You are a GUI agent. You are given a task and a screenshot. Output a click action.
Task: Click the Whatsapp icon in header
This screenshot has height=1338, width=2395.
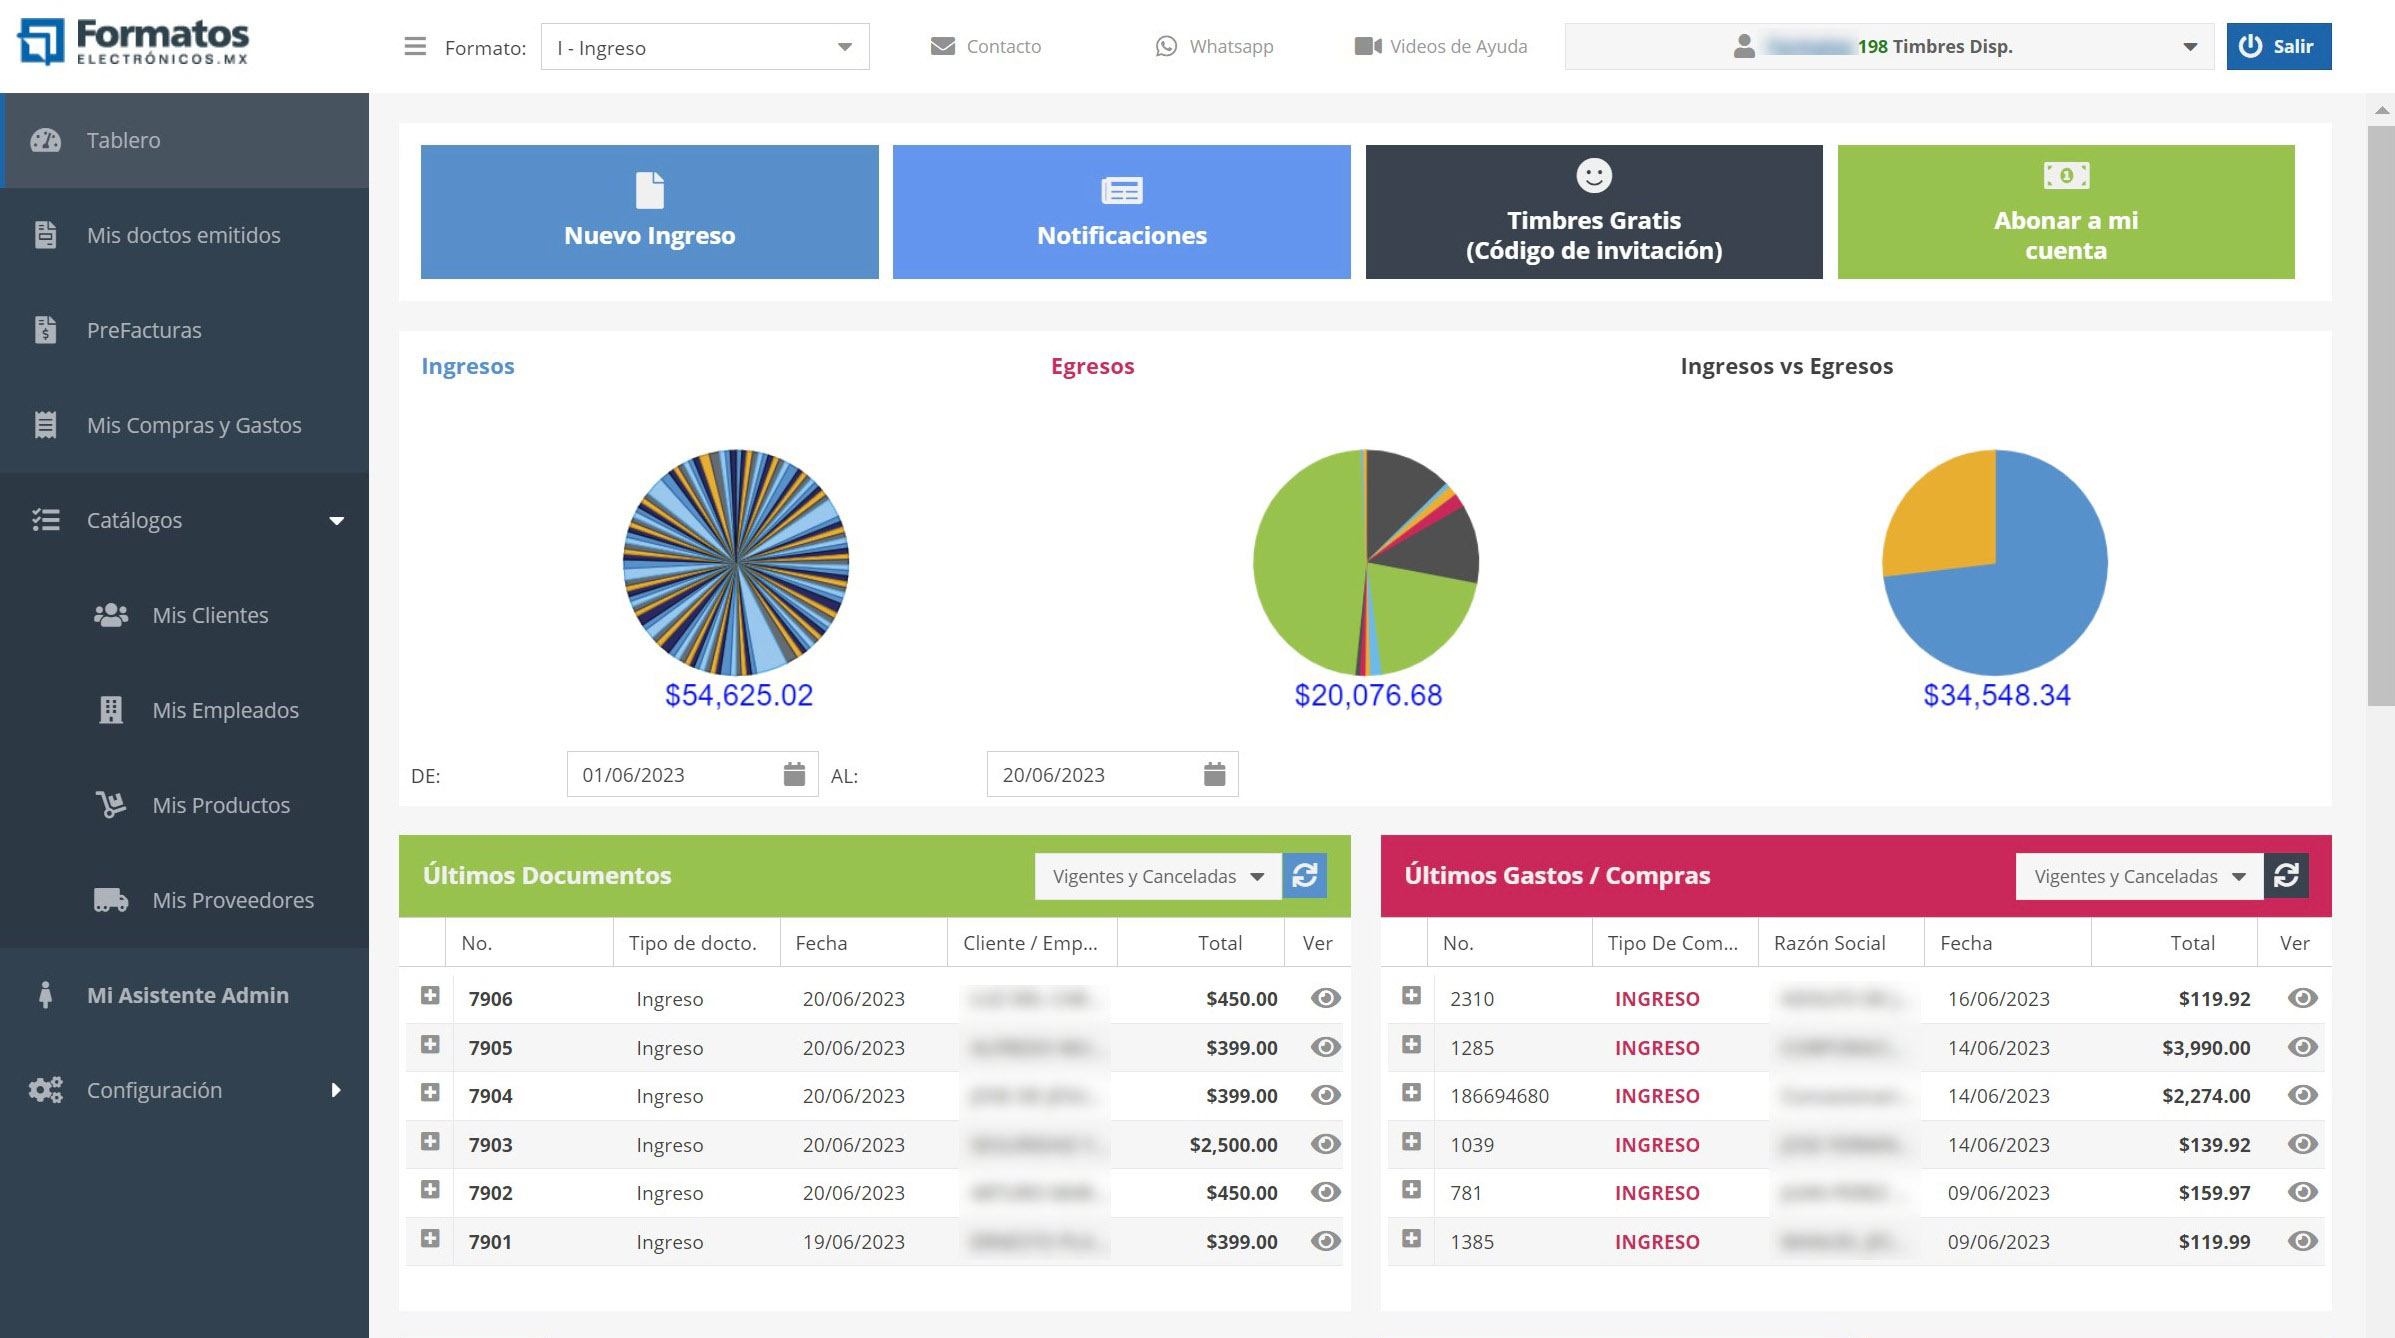click(1166, 47)
